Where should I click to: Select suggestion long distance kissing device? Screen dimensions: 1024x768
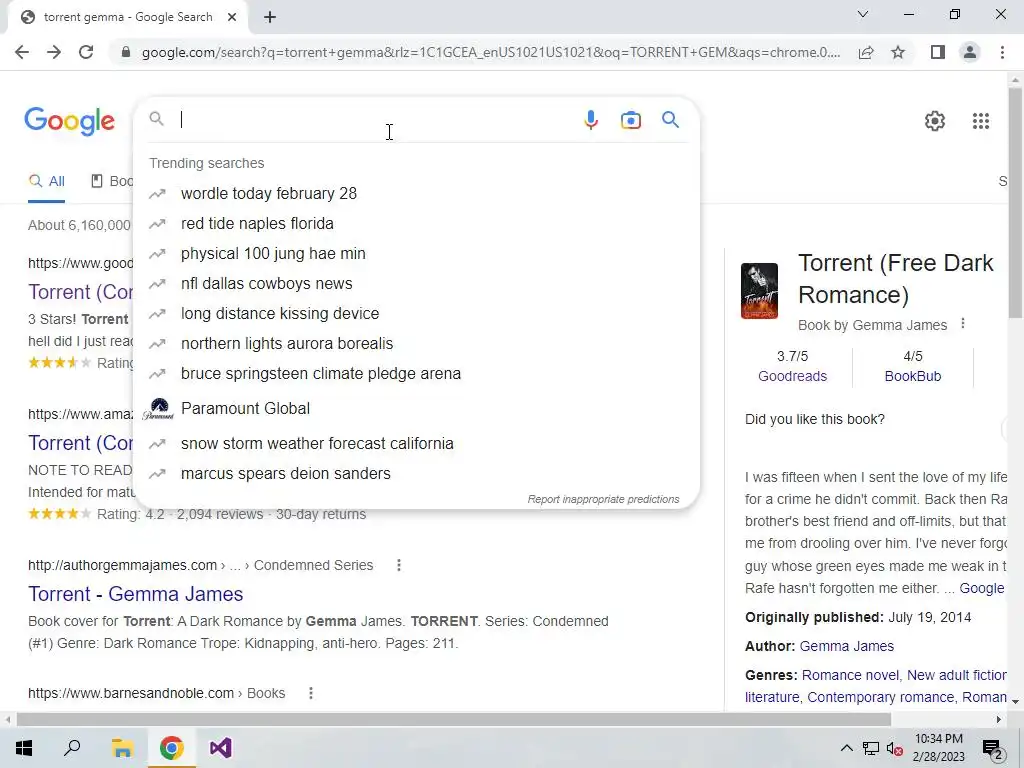point(416,313)
